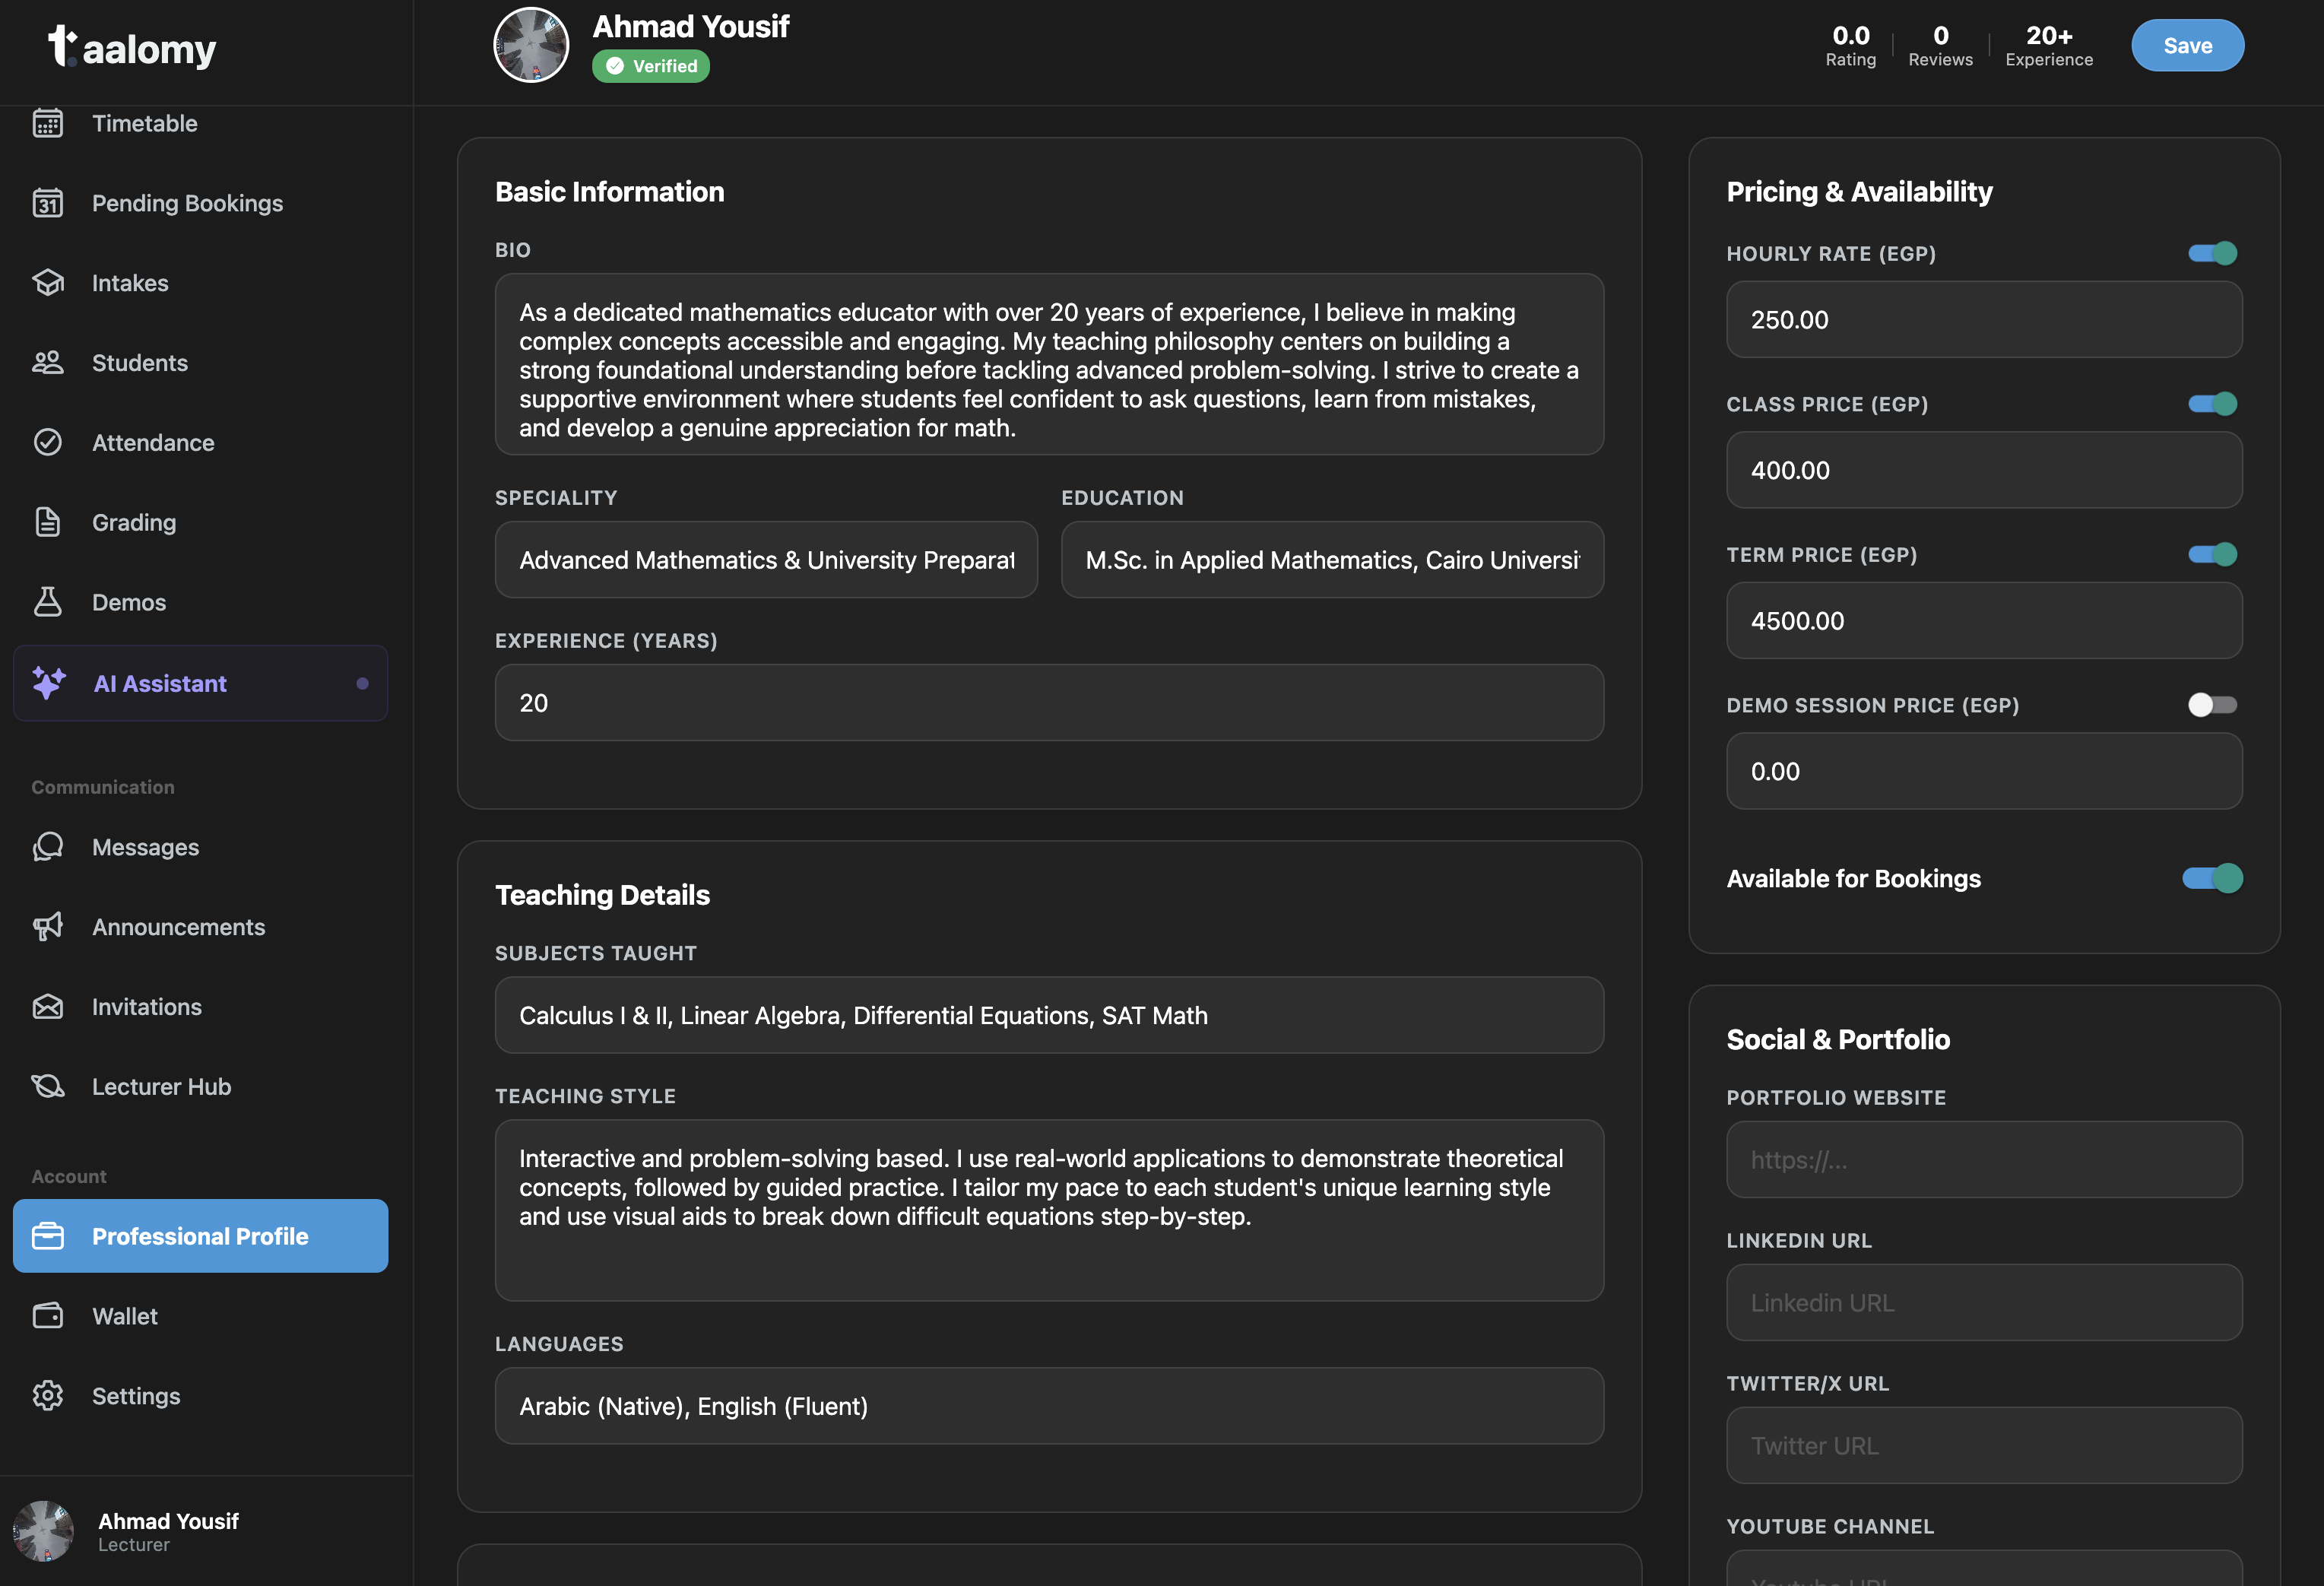Click the Languages input field
2324x1586 pixels.
click(x=1049, y=1405)
